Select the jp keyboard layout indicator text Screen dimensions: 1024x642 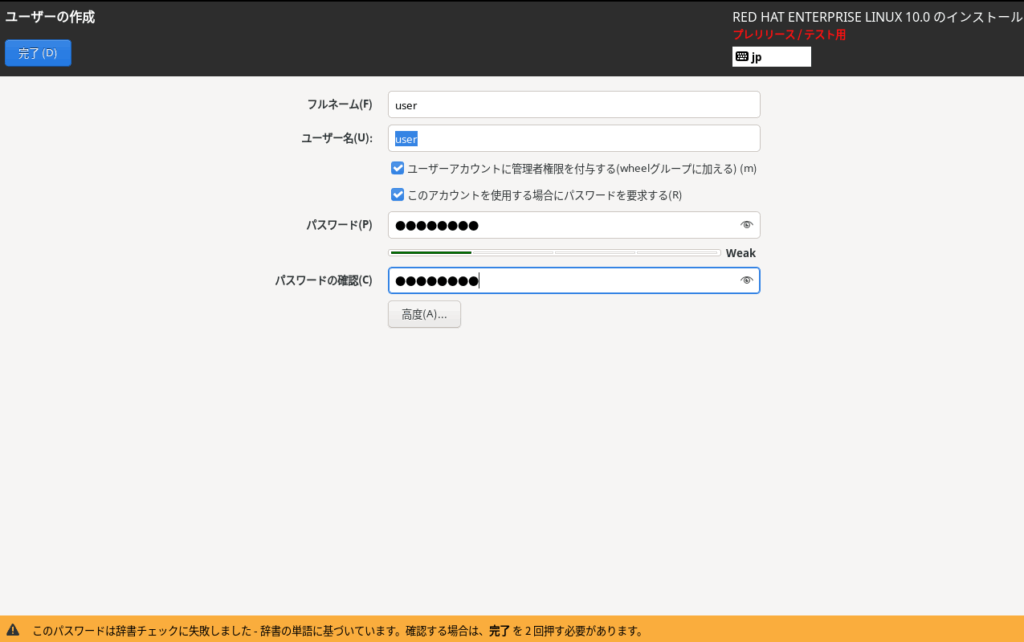757,57
